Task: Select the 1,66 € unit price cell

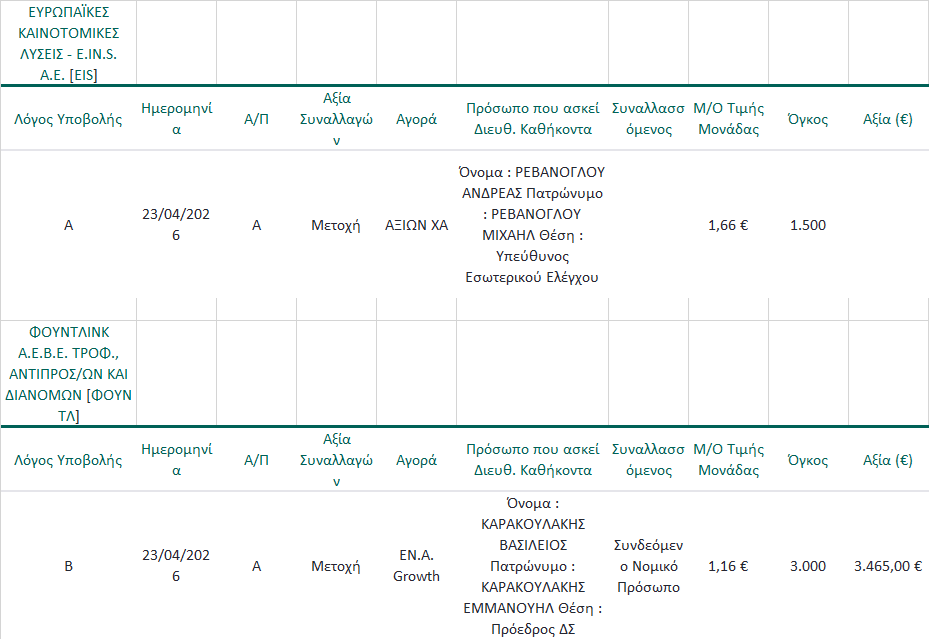Action: [x=728, y=225]
